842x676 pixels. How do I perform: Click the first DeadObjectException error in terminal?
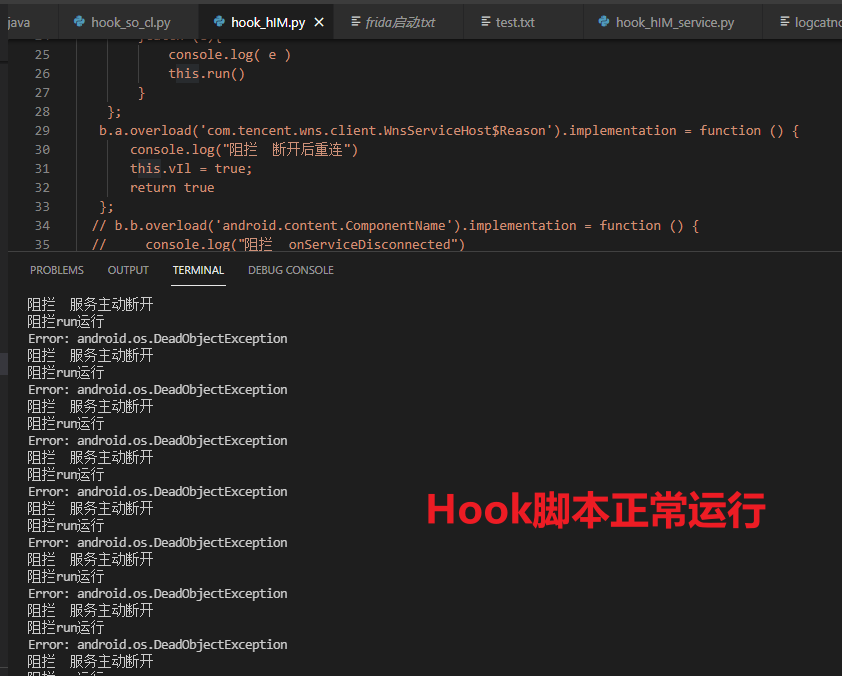pyautogui.click(x=158, y=339)
